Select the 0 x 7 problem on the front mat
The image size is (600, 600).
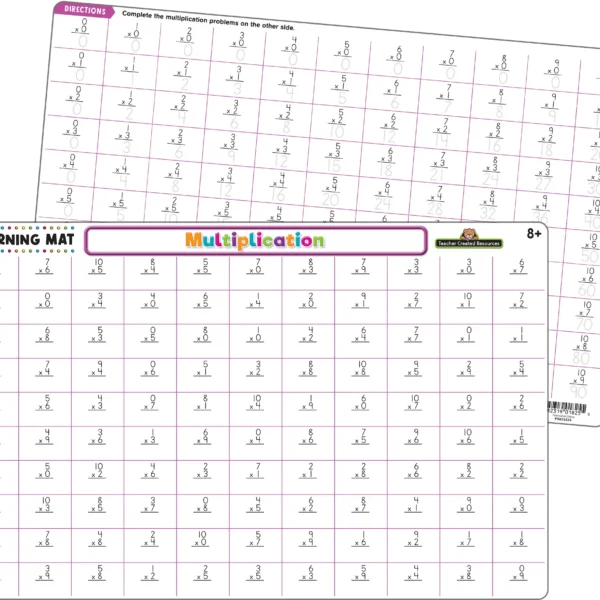[150, 403]
